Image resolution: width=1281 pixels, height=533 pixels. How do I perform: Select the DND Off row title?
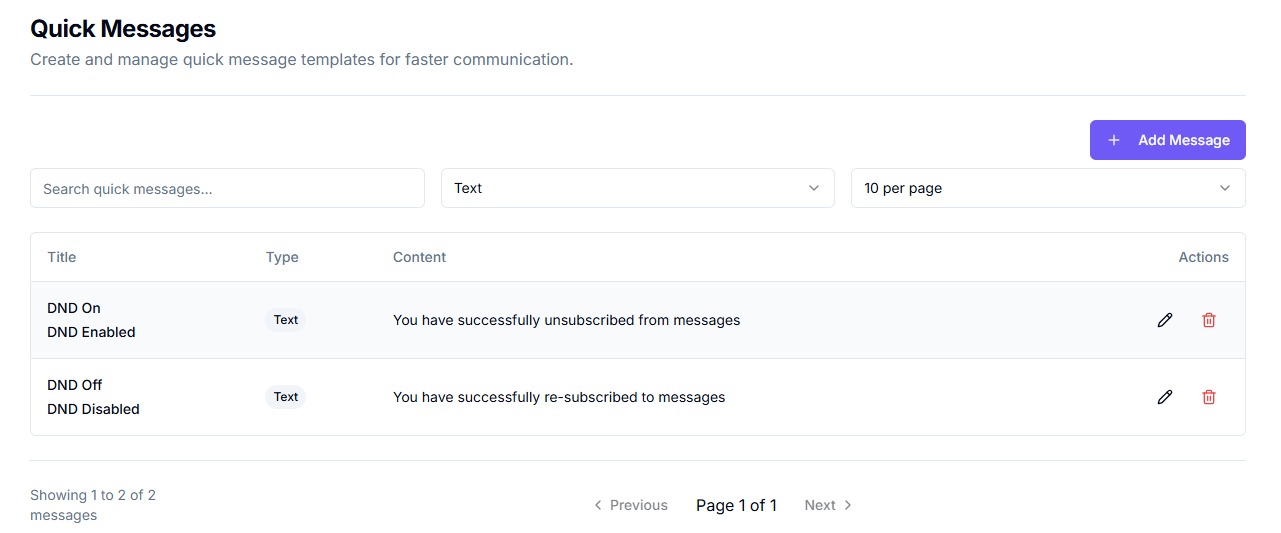(75, 385)
